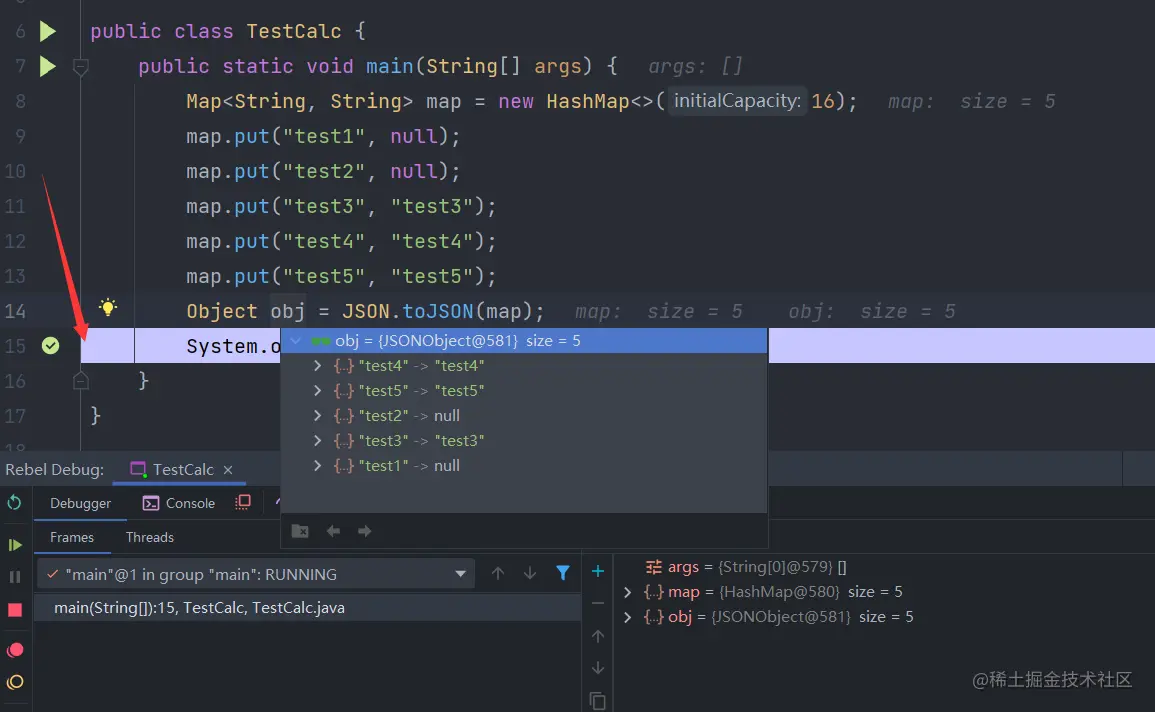This screenshot has height=712, width=1155.
Task: Click the toJSON method call
Action: click(x=438, y=311)
